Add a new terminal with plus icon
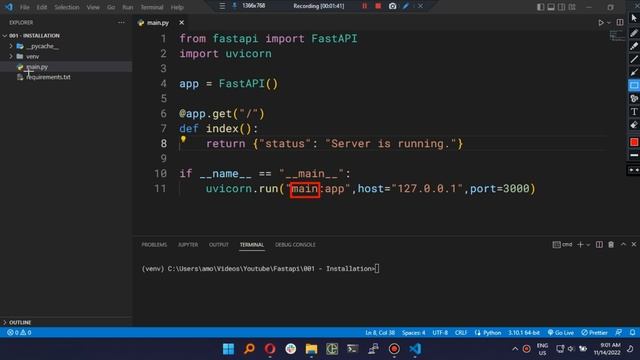 pos(580,244)
